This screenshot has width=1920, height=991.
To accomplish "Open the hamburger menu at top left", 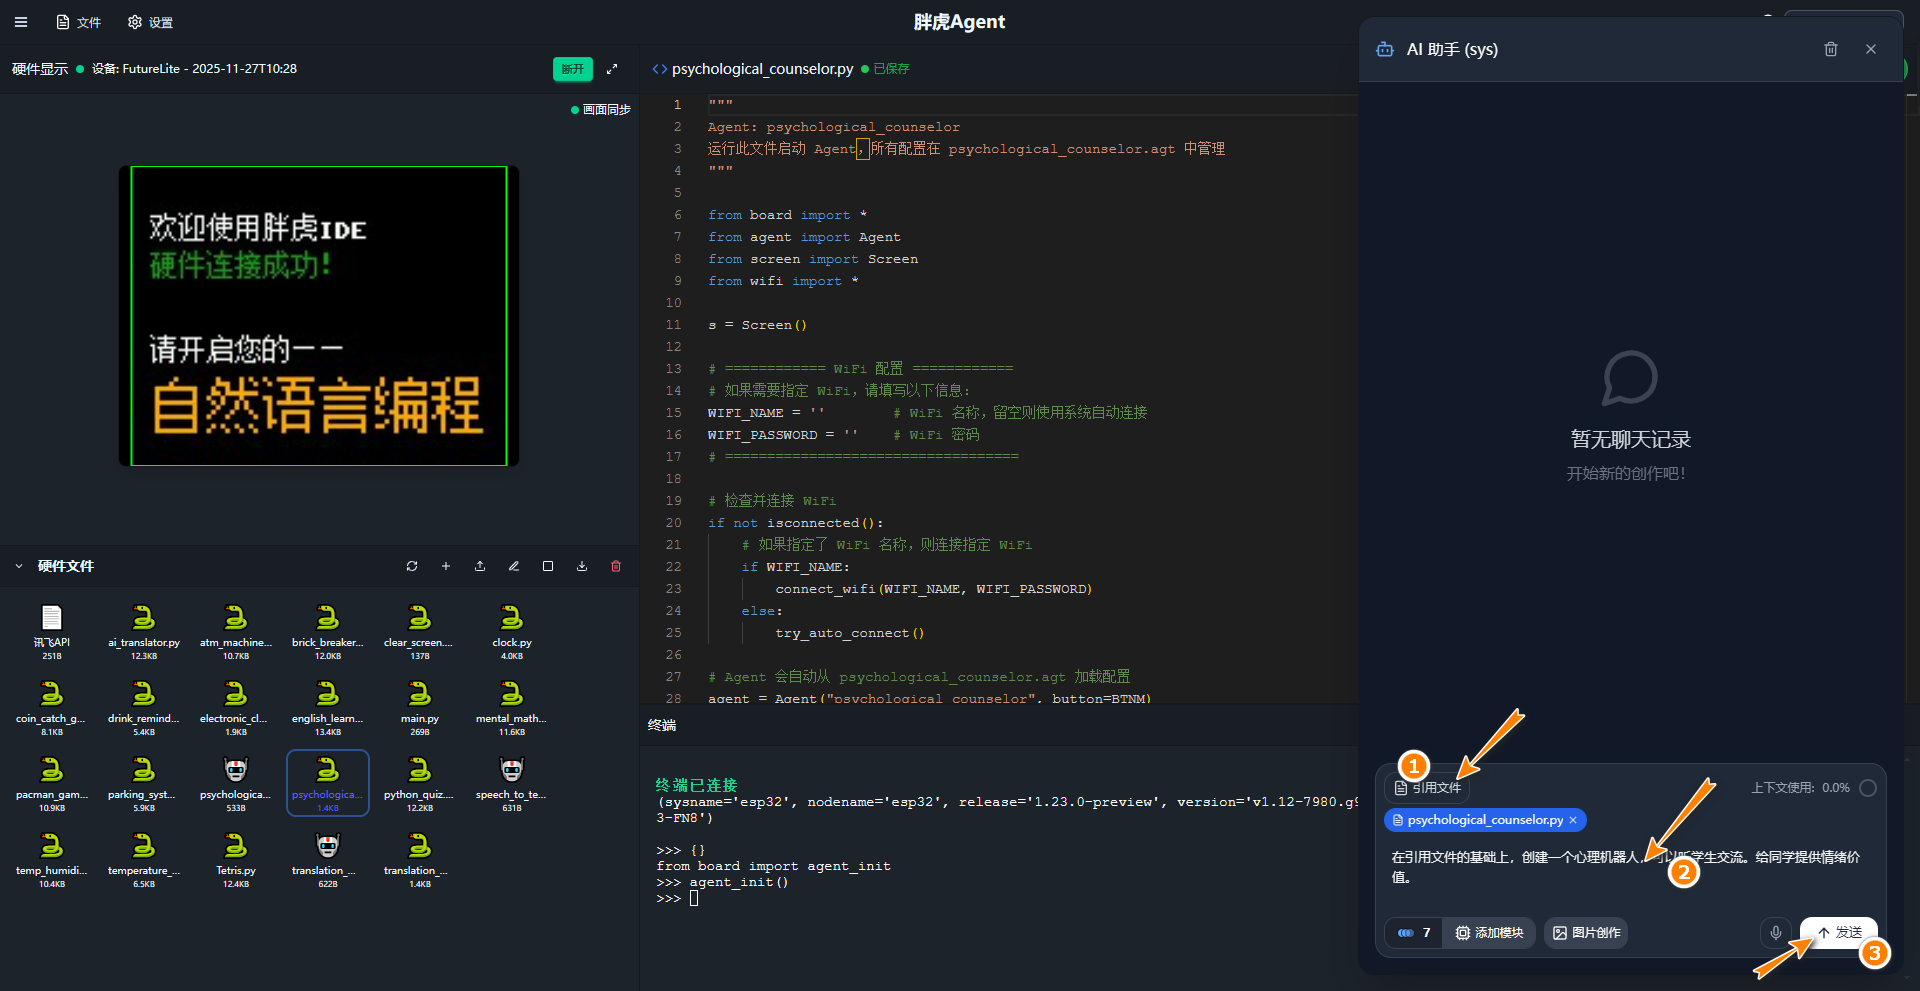I will pos(21,22).
